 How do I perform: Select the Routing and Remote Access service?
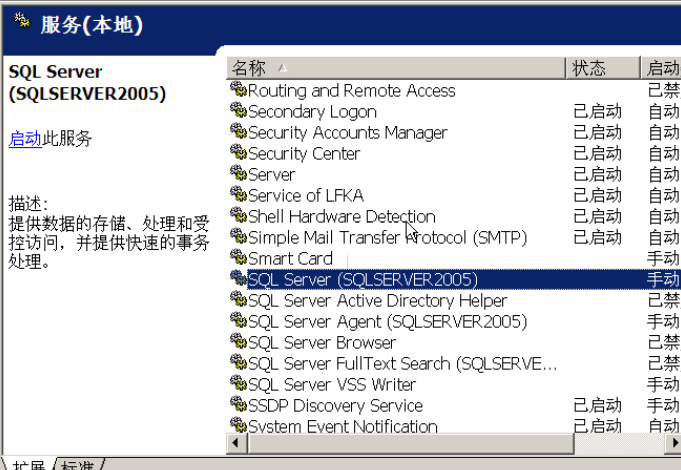point(351,90)
